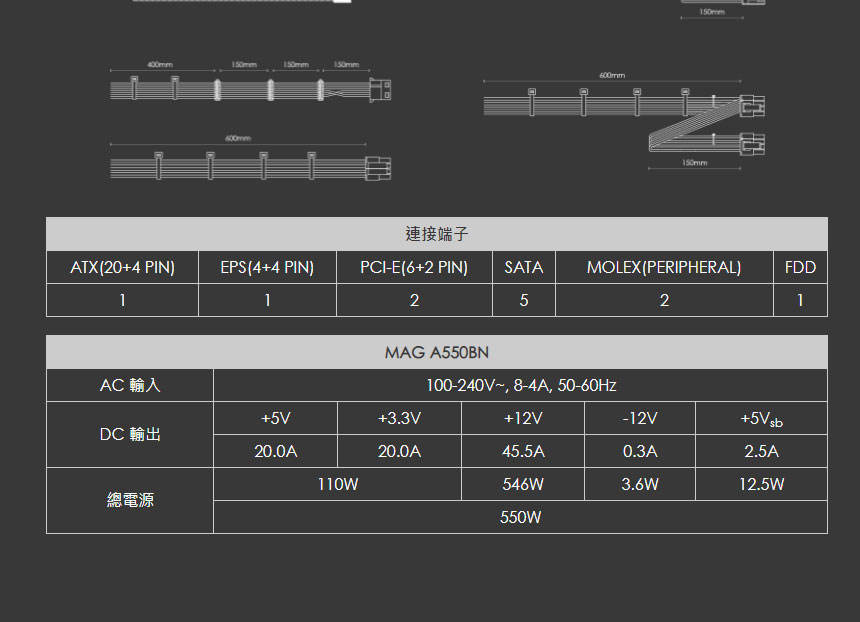Select the quantity 2 under PCI-E(6+2 PIN)

pos(414,300)
